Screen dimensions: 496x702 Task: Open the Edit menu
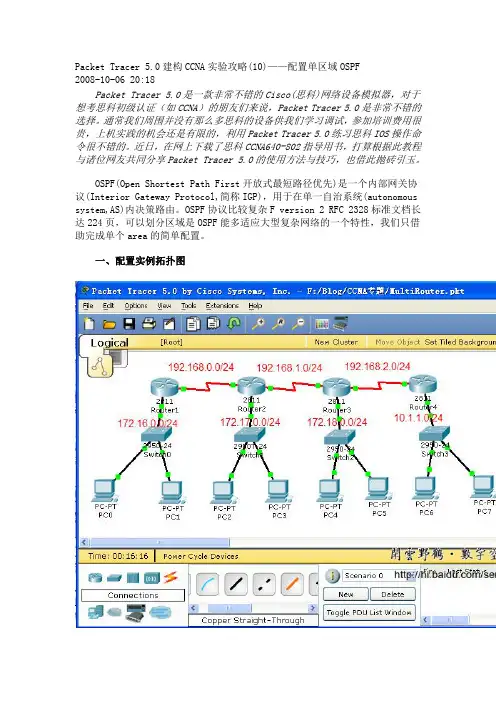(x=108, y=305)
